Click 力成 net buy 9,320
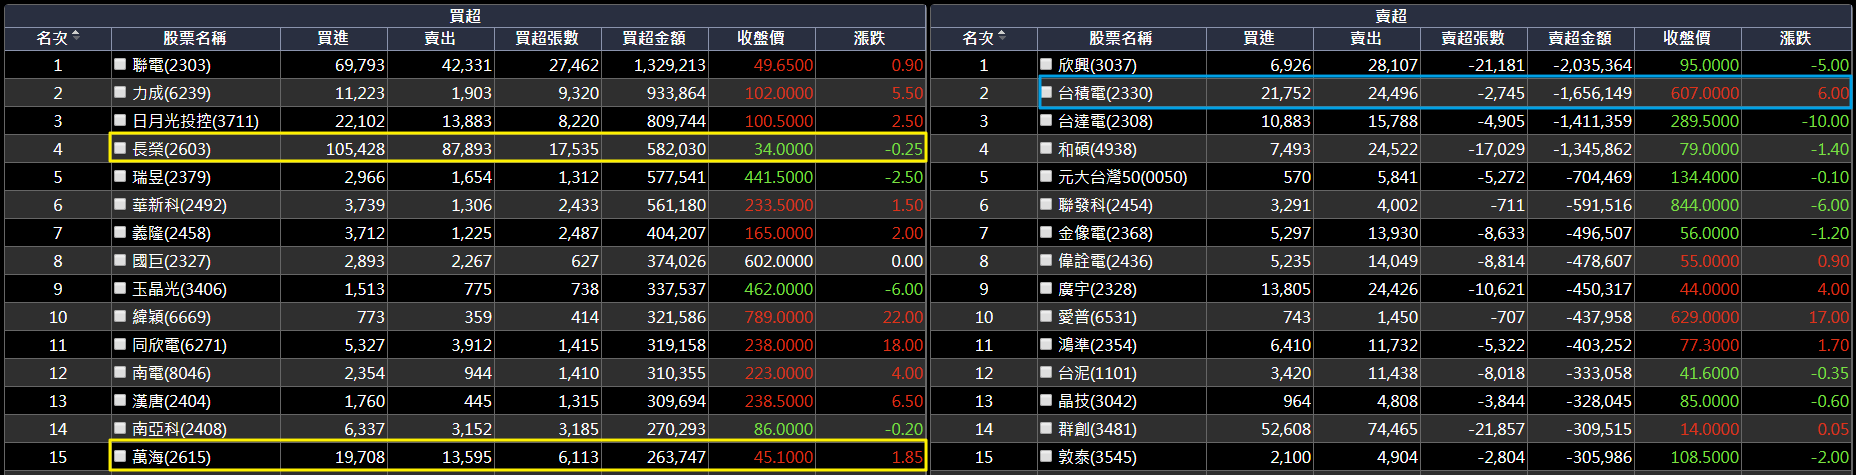1856x475 pixels. 578,93
